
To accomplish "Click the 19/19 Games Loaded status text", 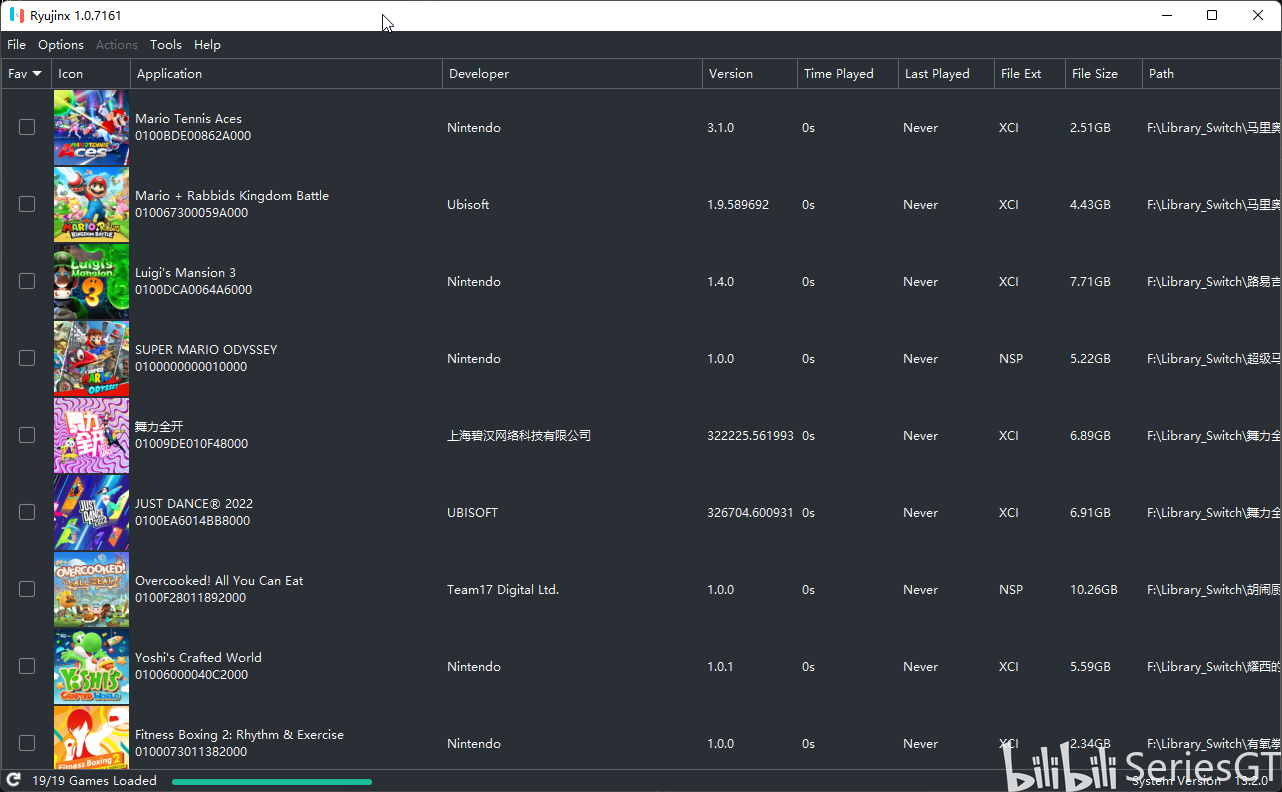I will pyautogui.click(x=94, y=781).
